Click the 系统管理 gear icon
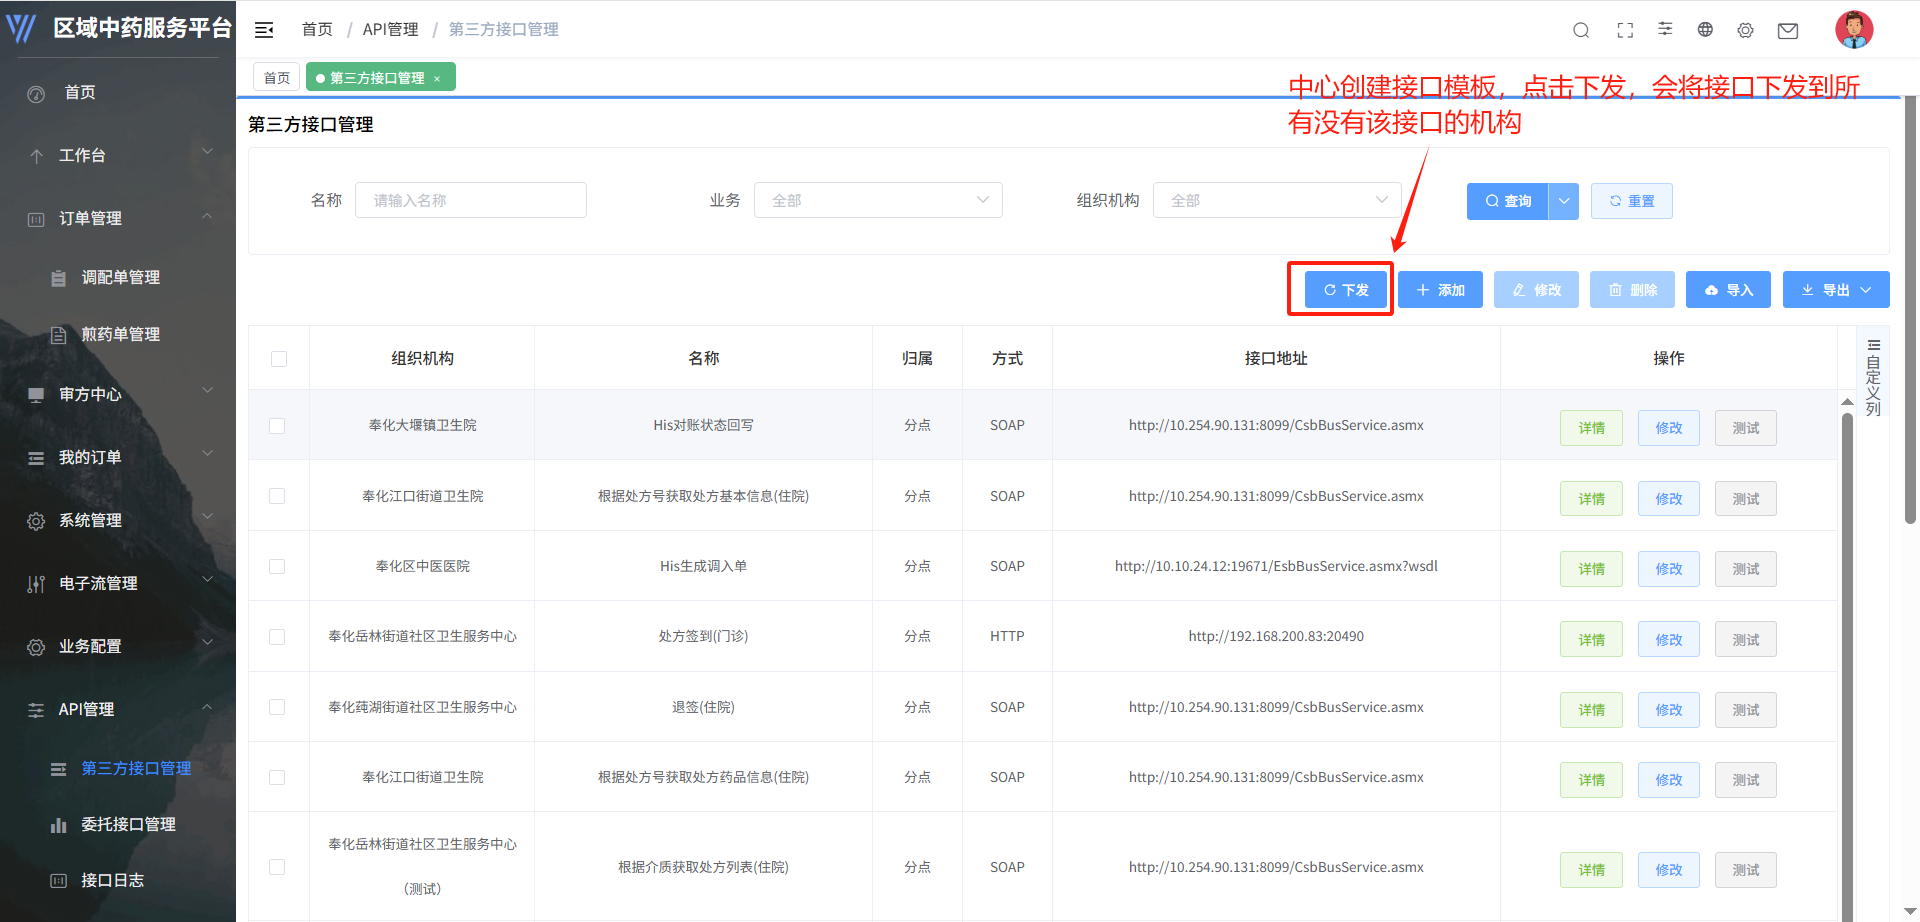This screenshot has height=922, width=1920. point(36,521)
